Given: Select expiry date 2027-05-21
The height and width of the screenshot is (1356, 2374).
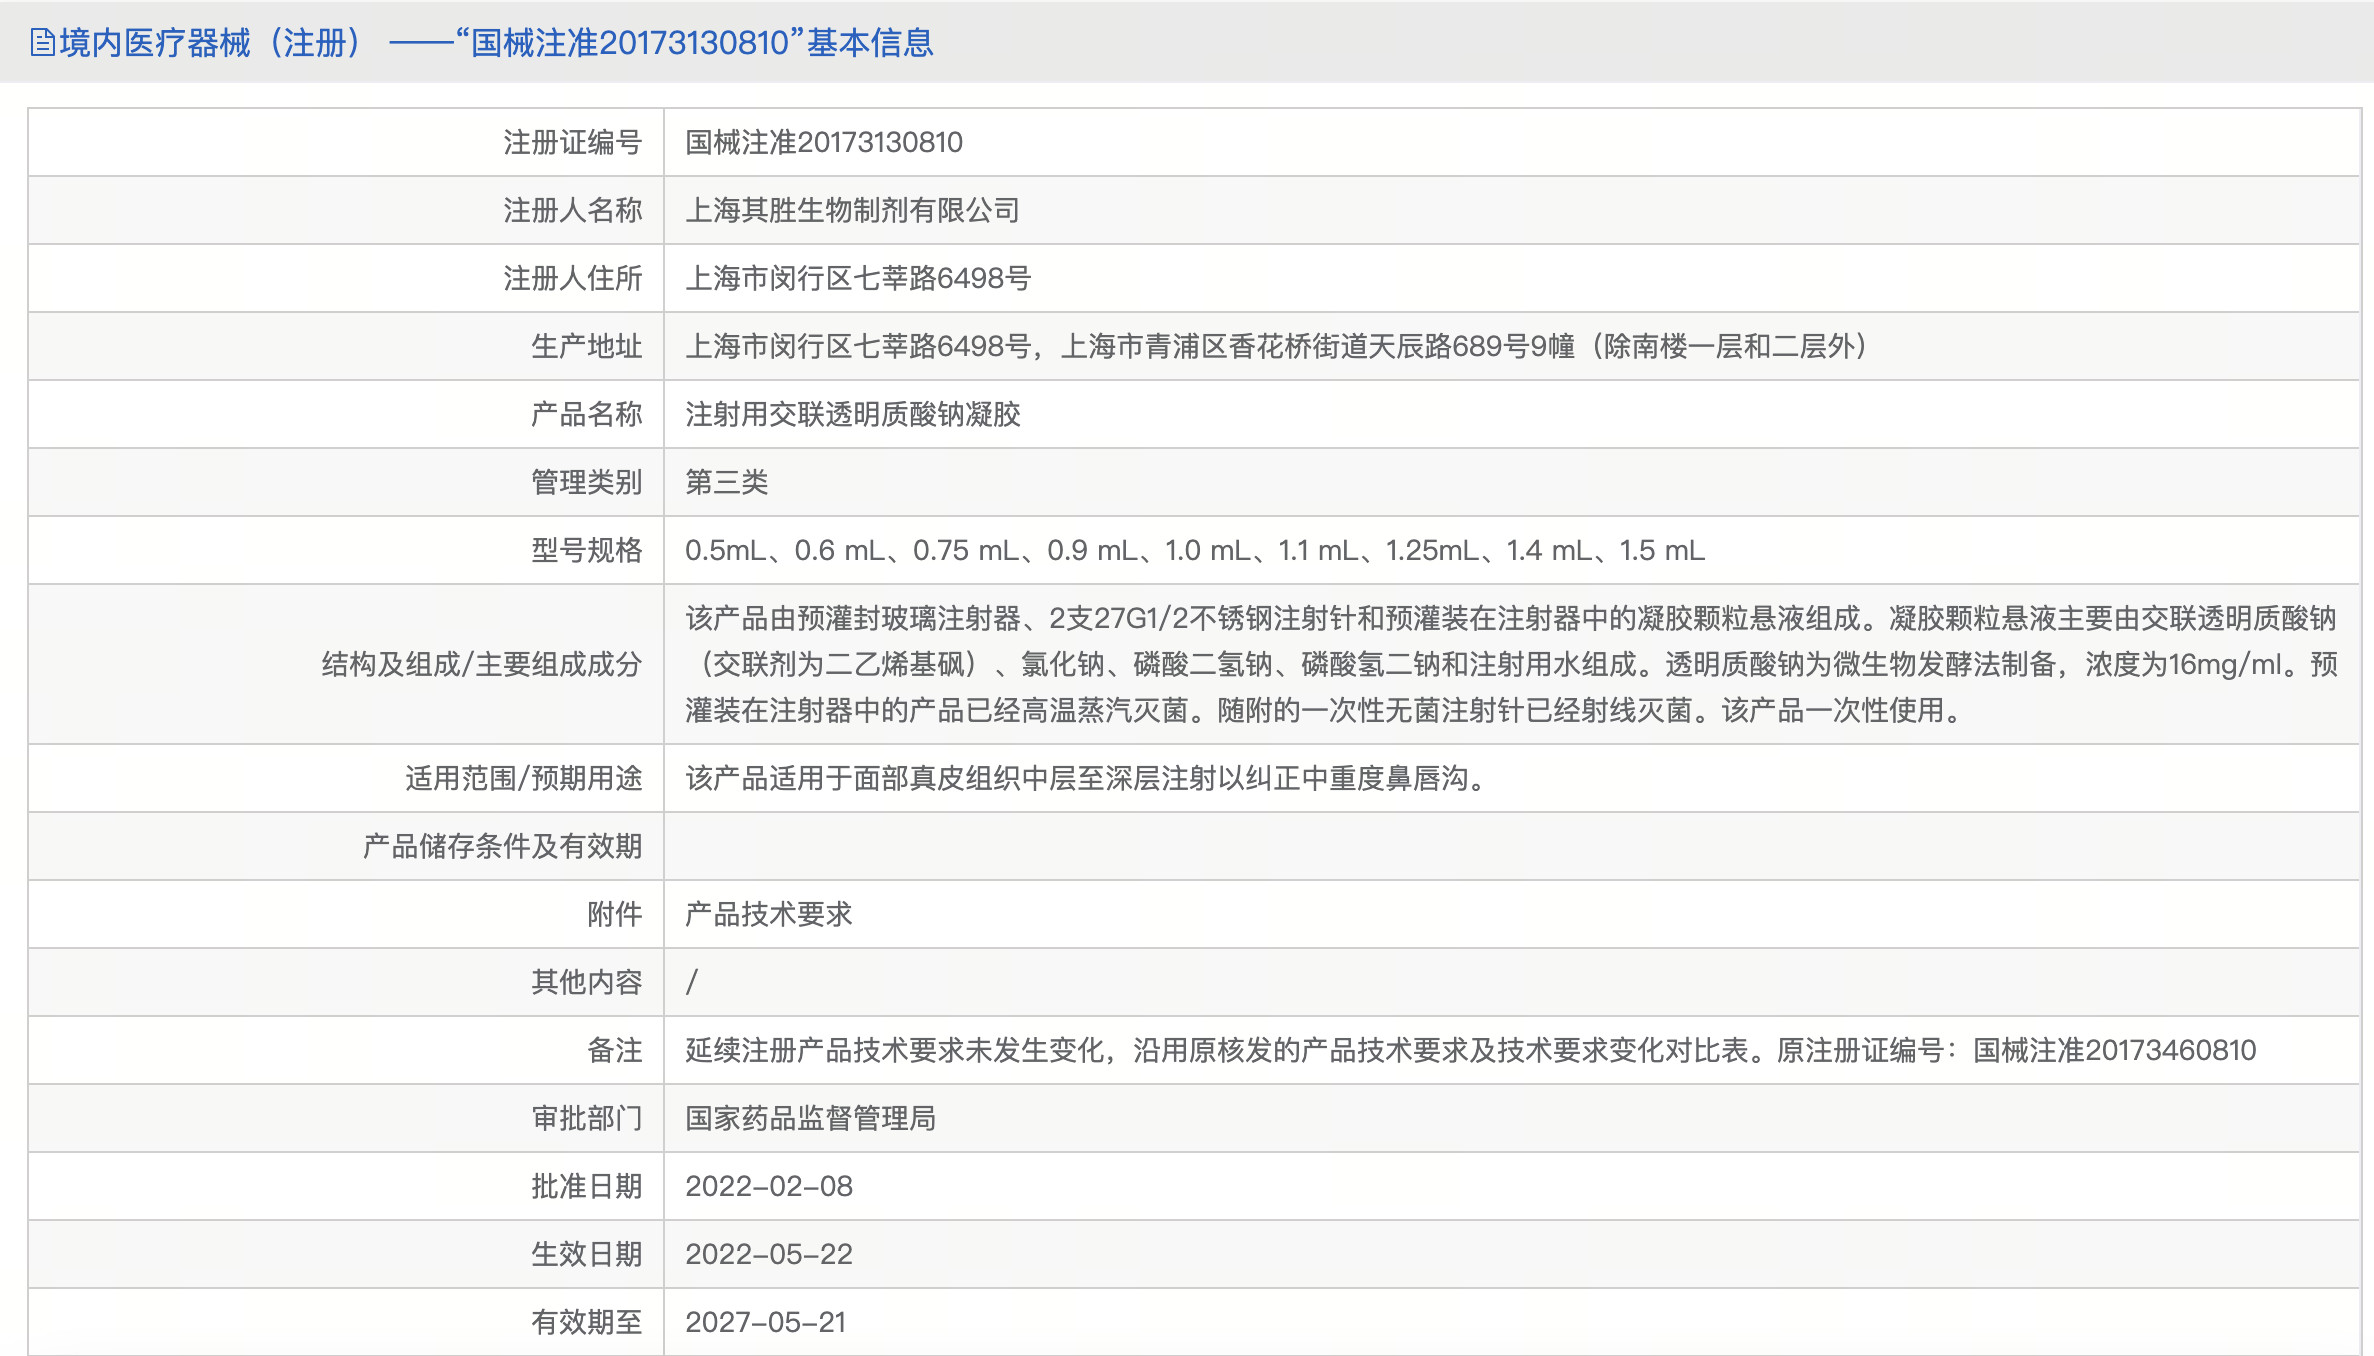Looking at the screenshot, I should (766, 1323).
